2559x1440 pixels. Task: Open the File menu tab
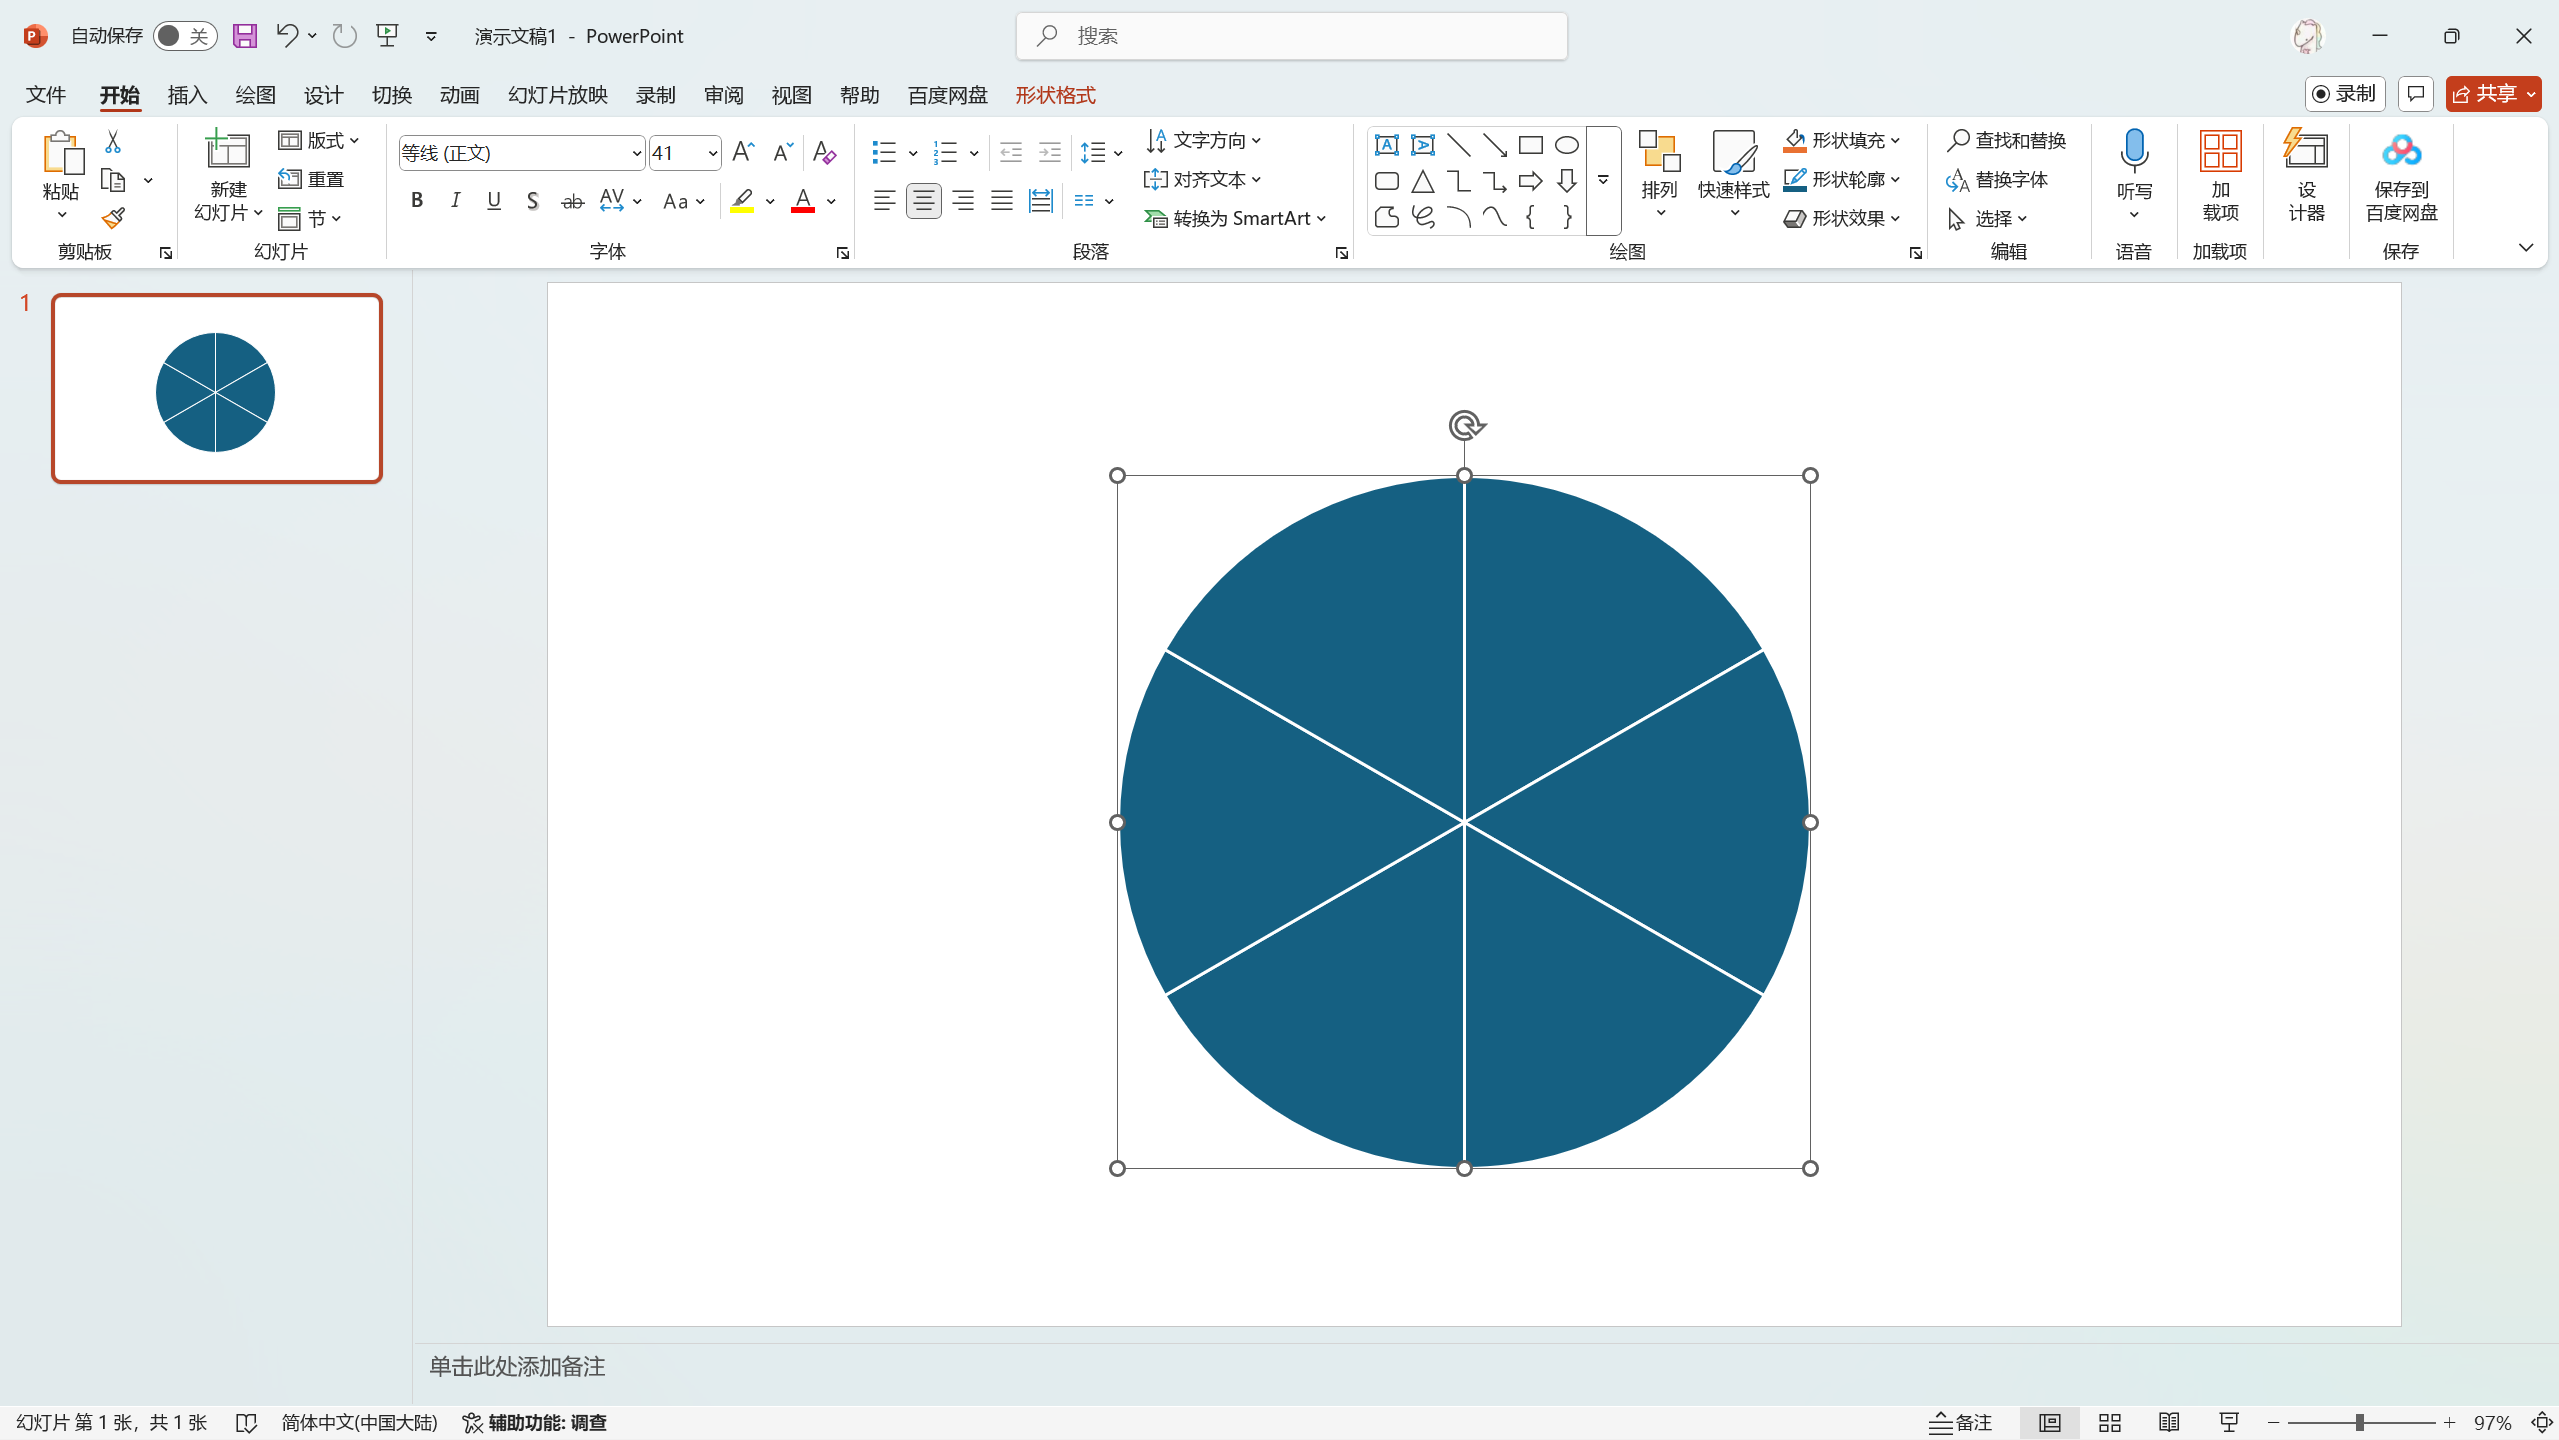pyautogui.click(x=46, y=95)
